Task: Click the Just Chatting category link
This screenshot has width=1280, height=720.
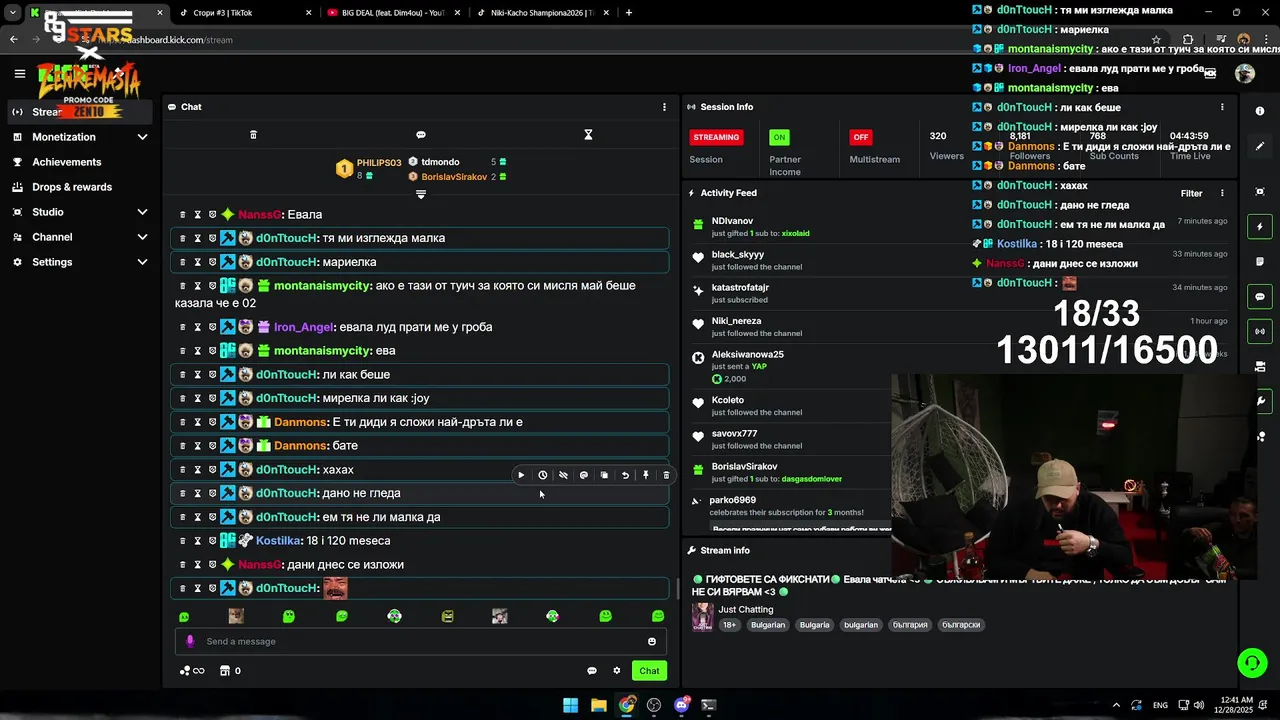Action: point(746,609)
